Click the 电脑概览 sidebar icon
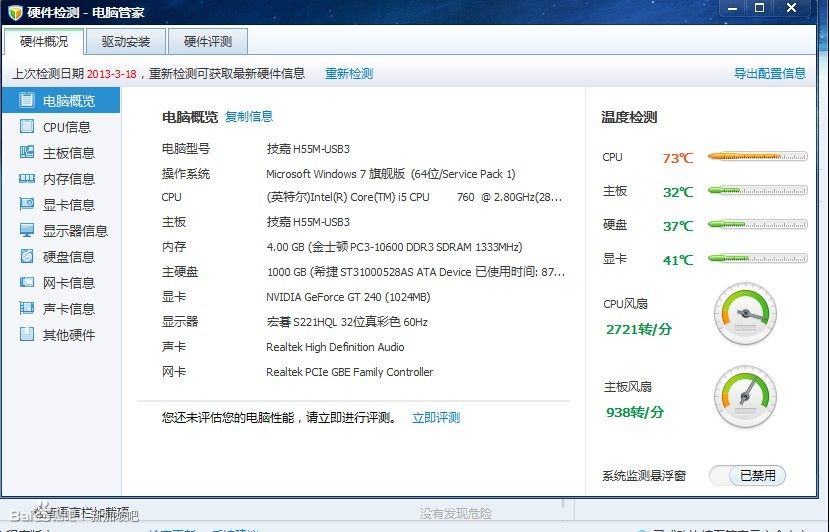This screenshot has width=830, height=532. [x=26, y=100]
